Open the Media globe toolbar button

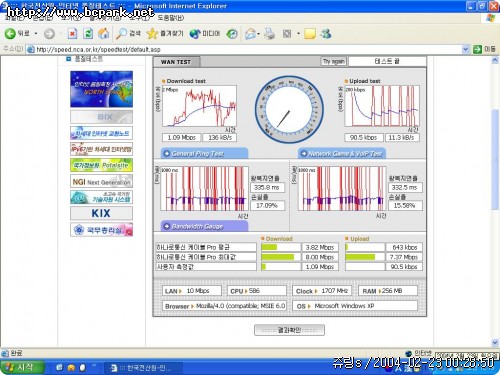205,33
